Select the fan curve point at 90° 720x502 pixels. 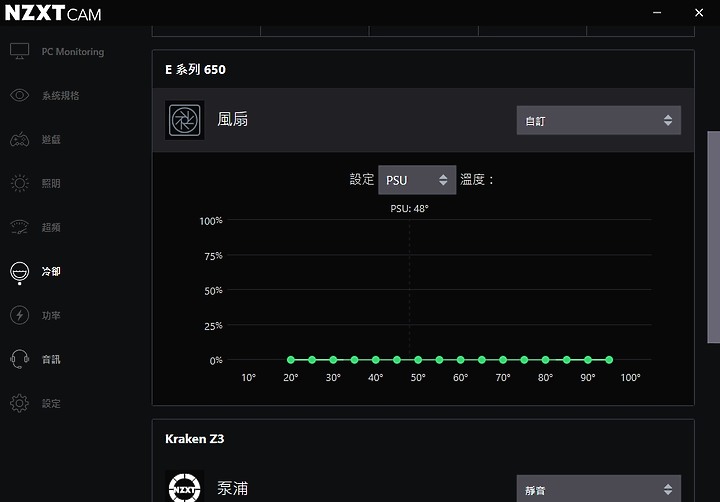(588, 360)
